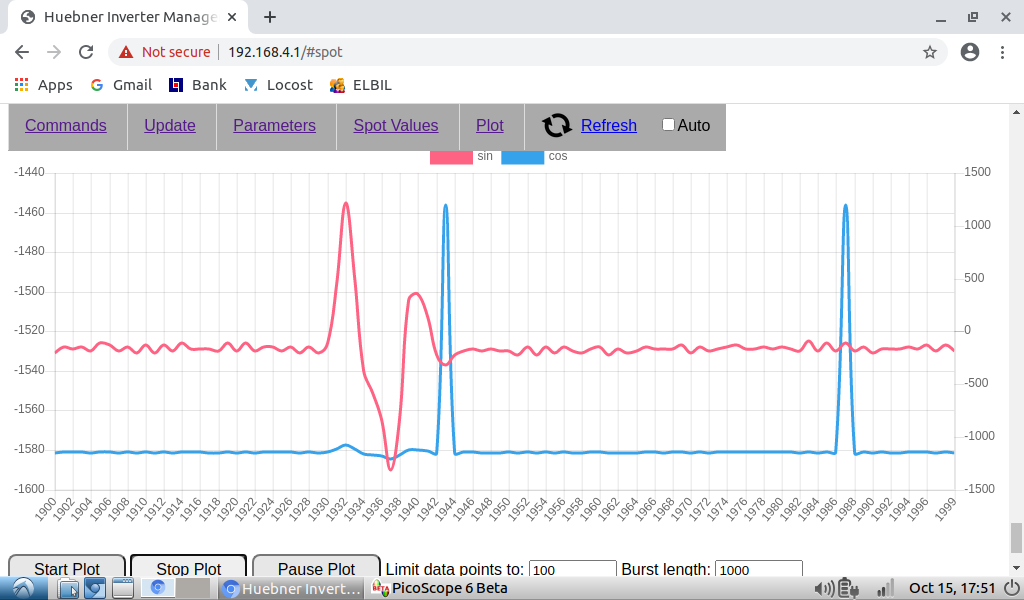The height and width of the screenshot is (600, 1024).
Task: Bookmark this page with the star icon
Action: [929, 52]
